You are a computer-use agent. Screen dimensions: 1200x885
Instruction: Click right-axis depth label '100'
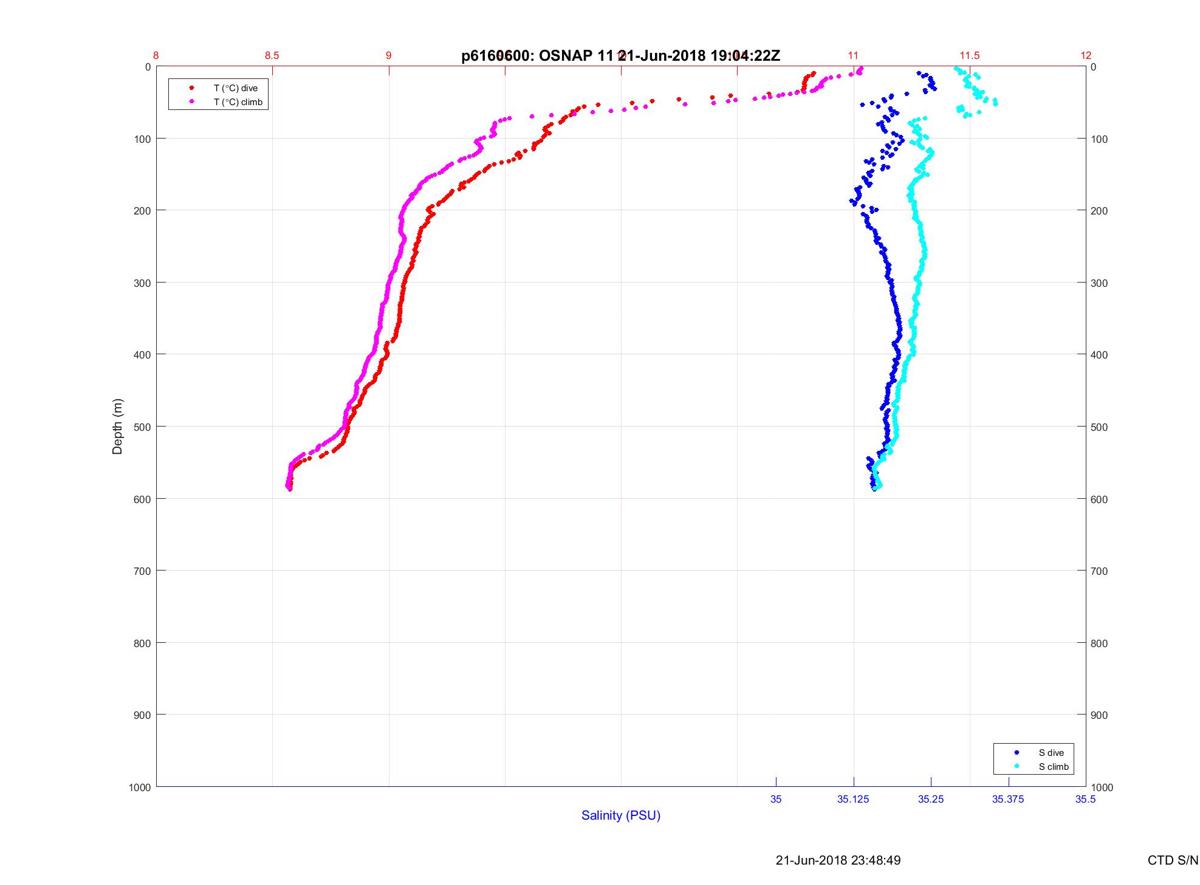1101,139
